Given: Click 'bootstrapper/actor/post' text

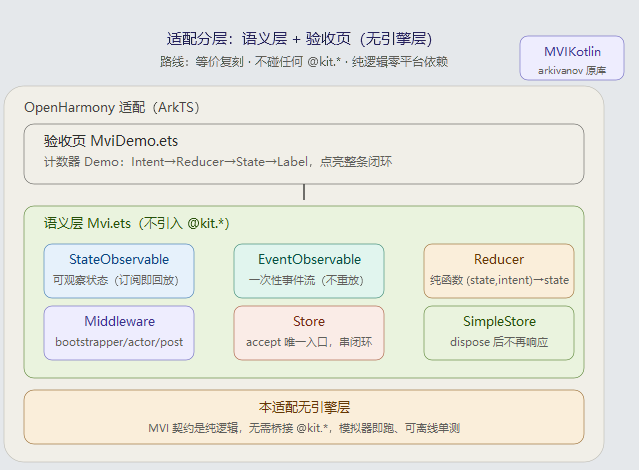Looking at the screenshot, I should tap(119, 342).
